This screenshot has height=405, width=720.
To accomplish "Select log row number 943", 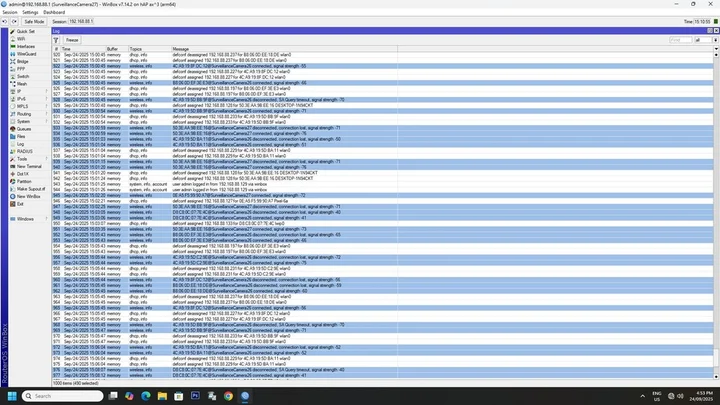I will pyautogui.click(x=382, y=184).
